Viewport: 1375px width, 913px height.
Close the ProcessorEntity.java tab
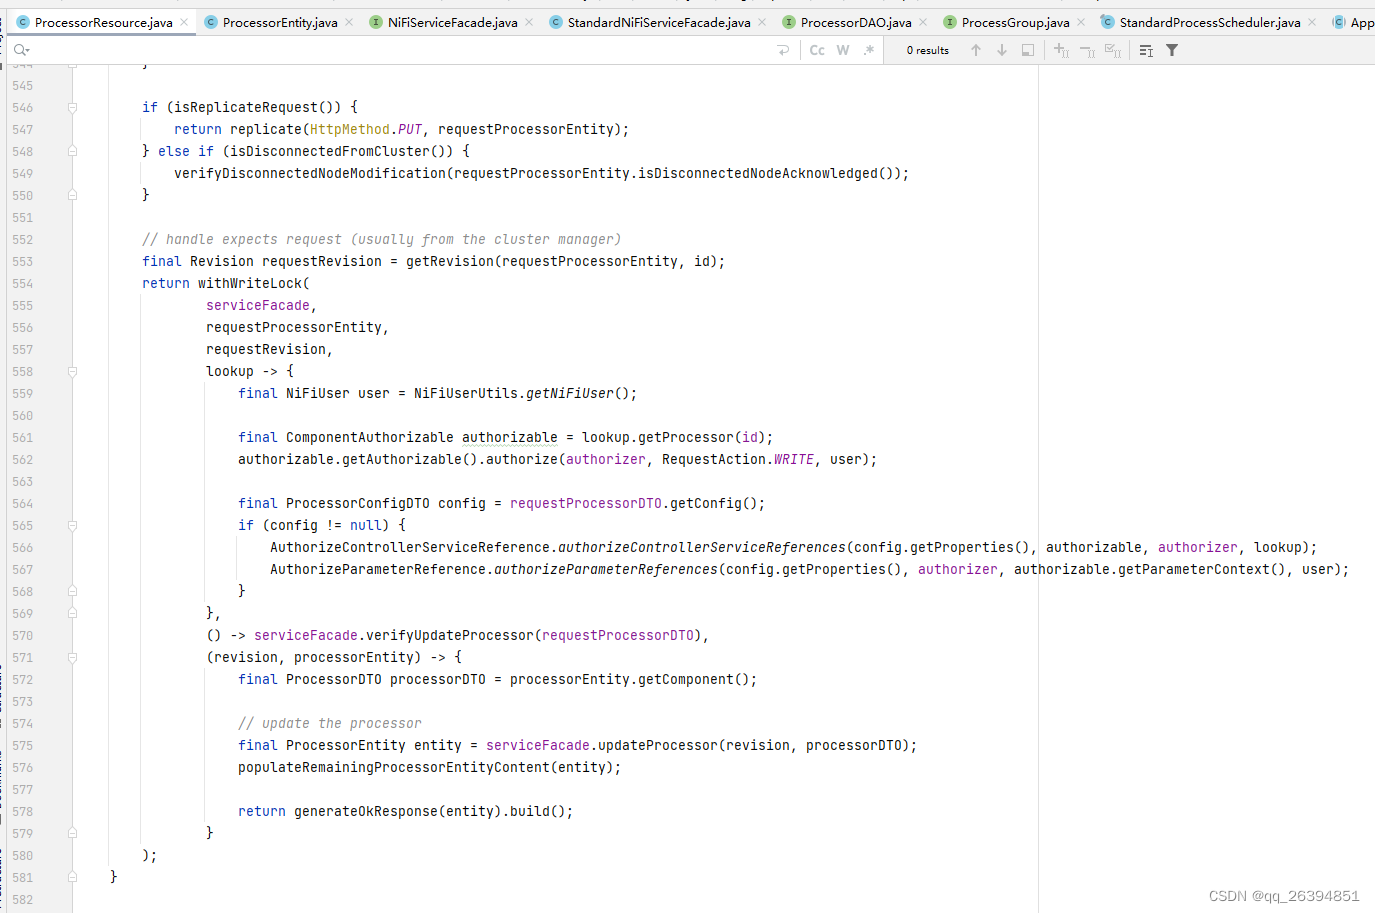pos(349,22)
